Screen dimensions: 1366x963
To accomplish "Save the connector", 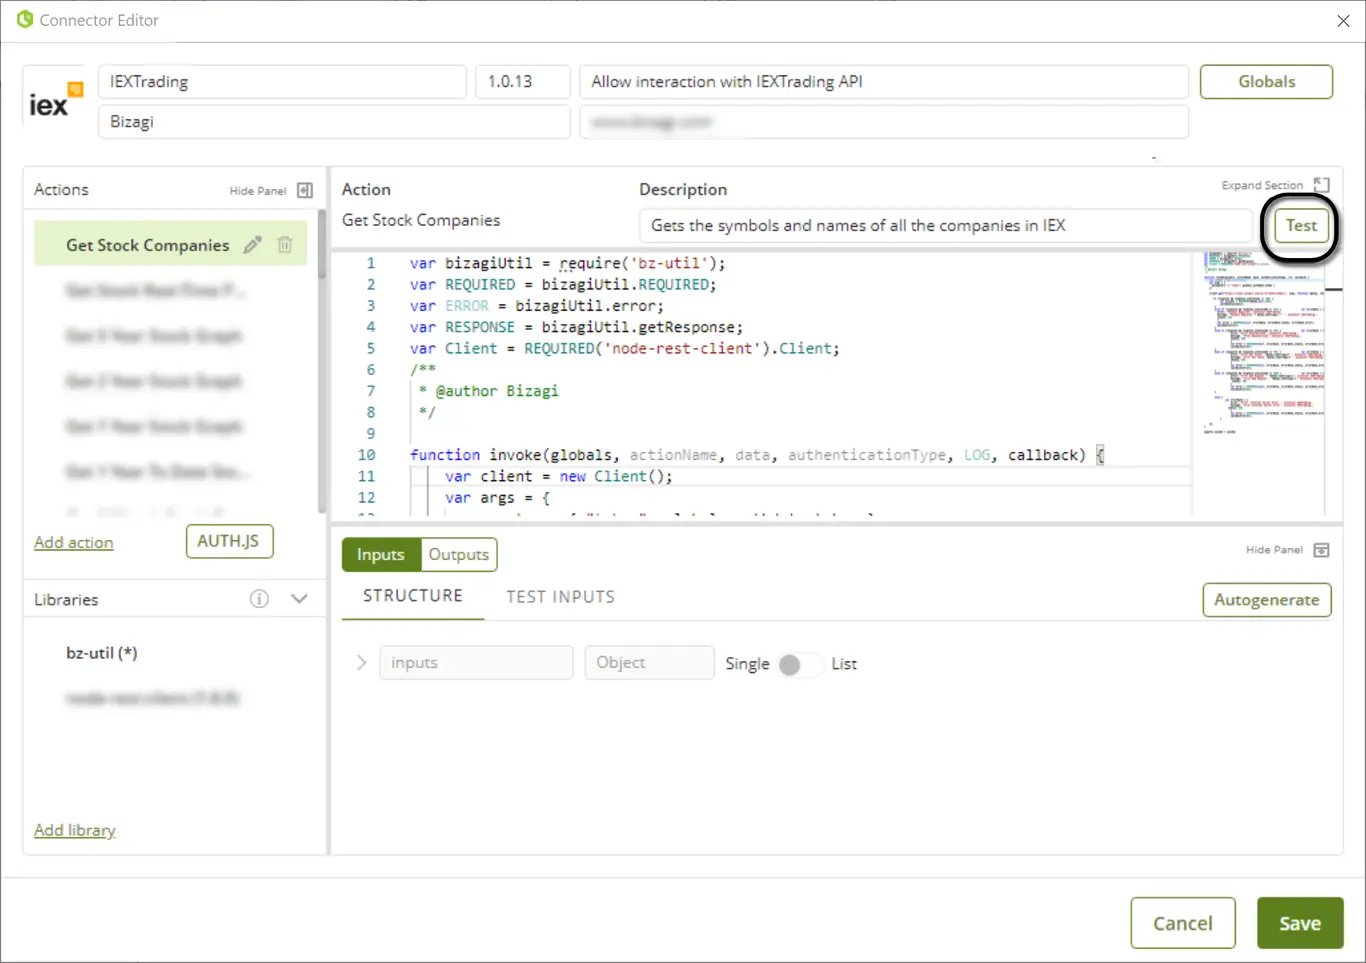I will point(1299,923).
